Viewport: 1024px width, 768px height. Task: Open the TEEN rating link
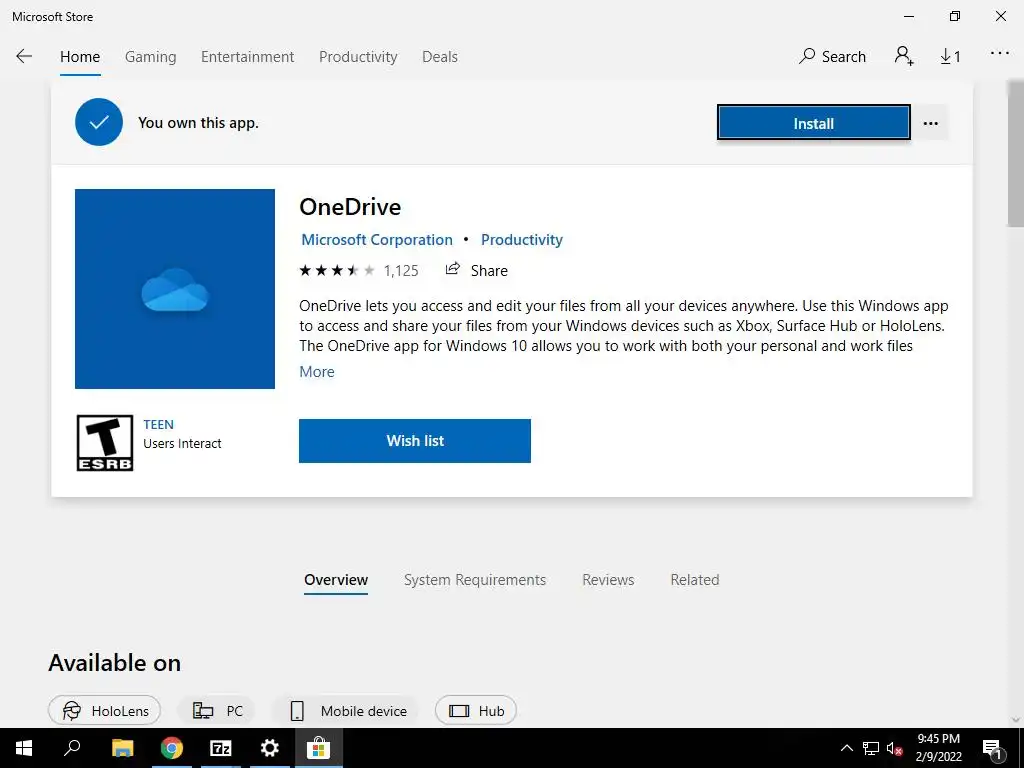click(x=159, y=424)
